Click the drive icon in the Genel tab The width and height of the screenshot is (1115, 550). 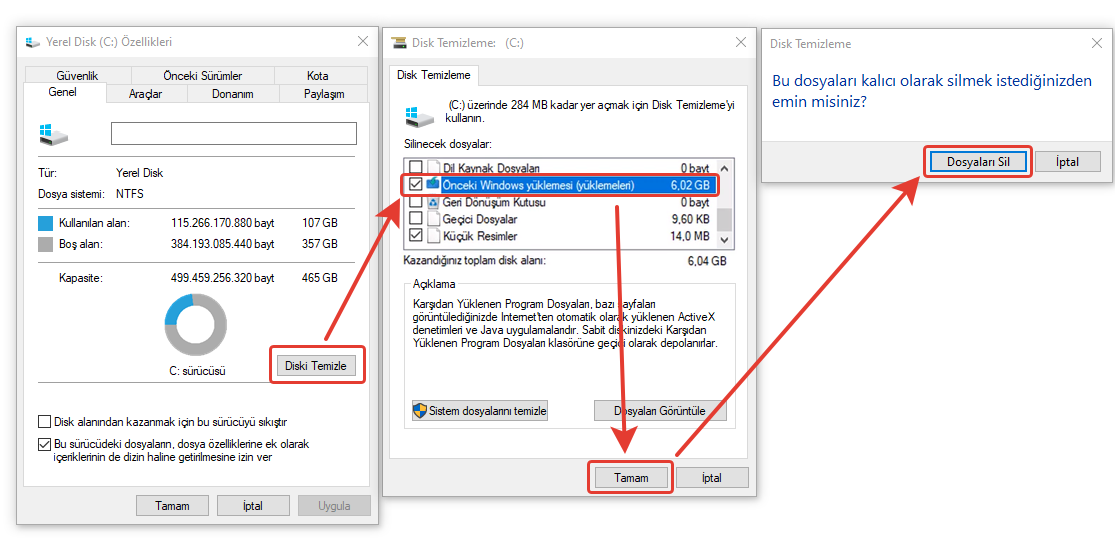53,133
